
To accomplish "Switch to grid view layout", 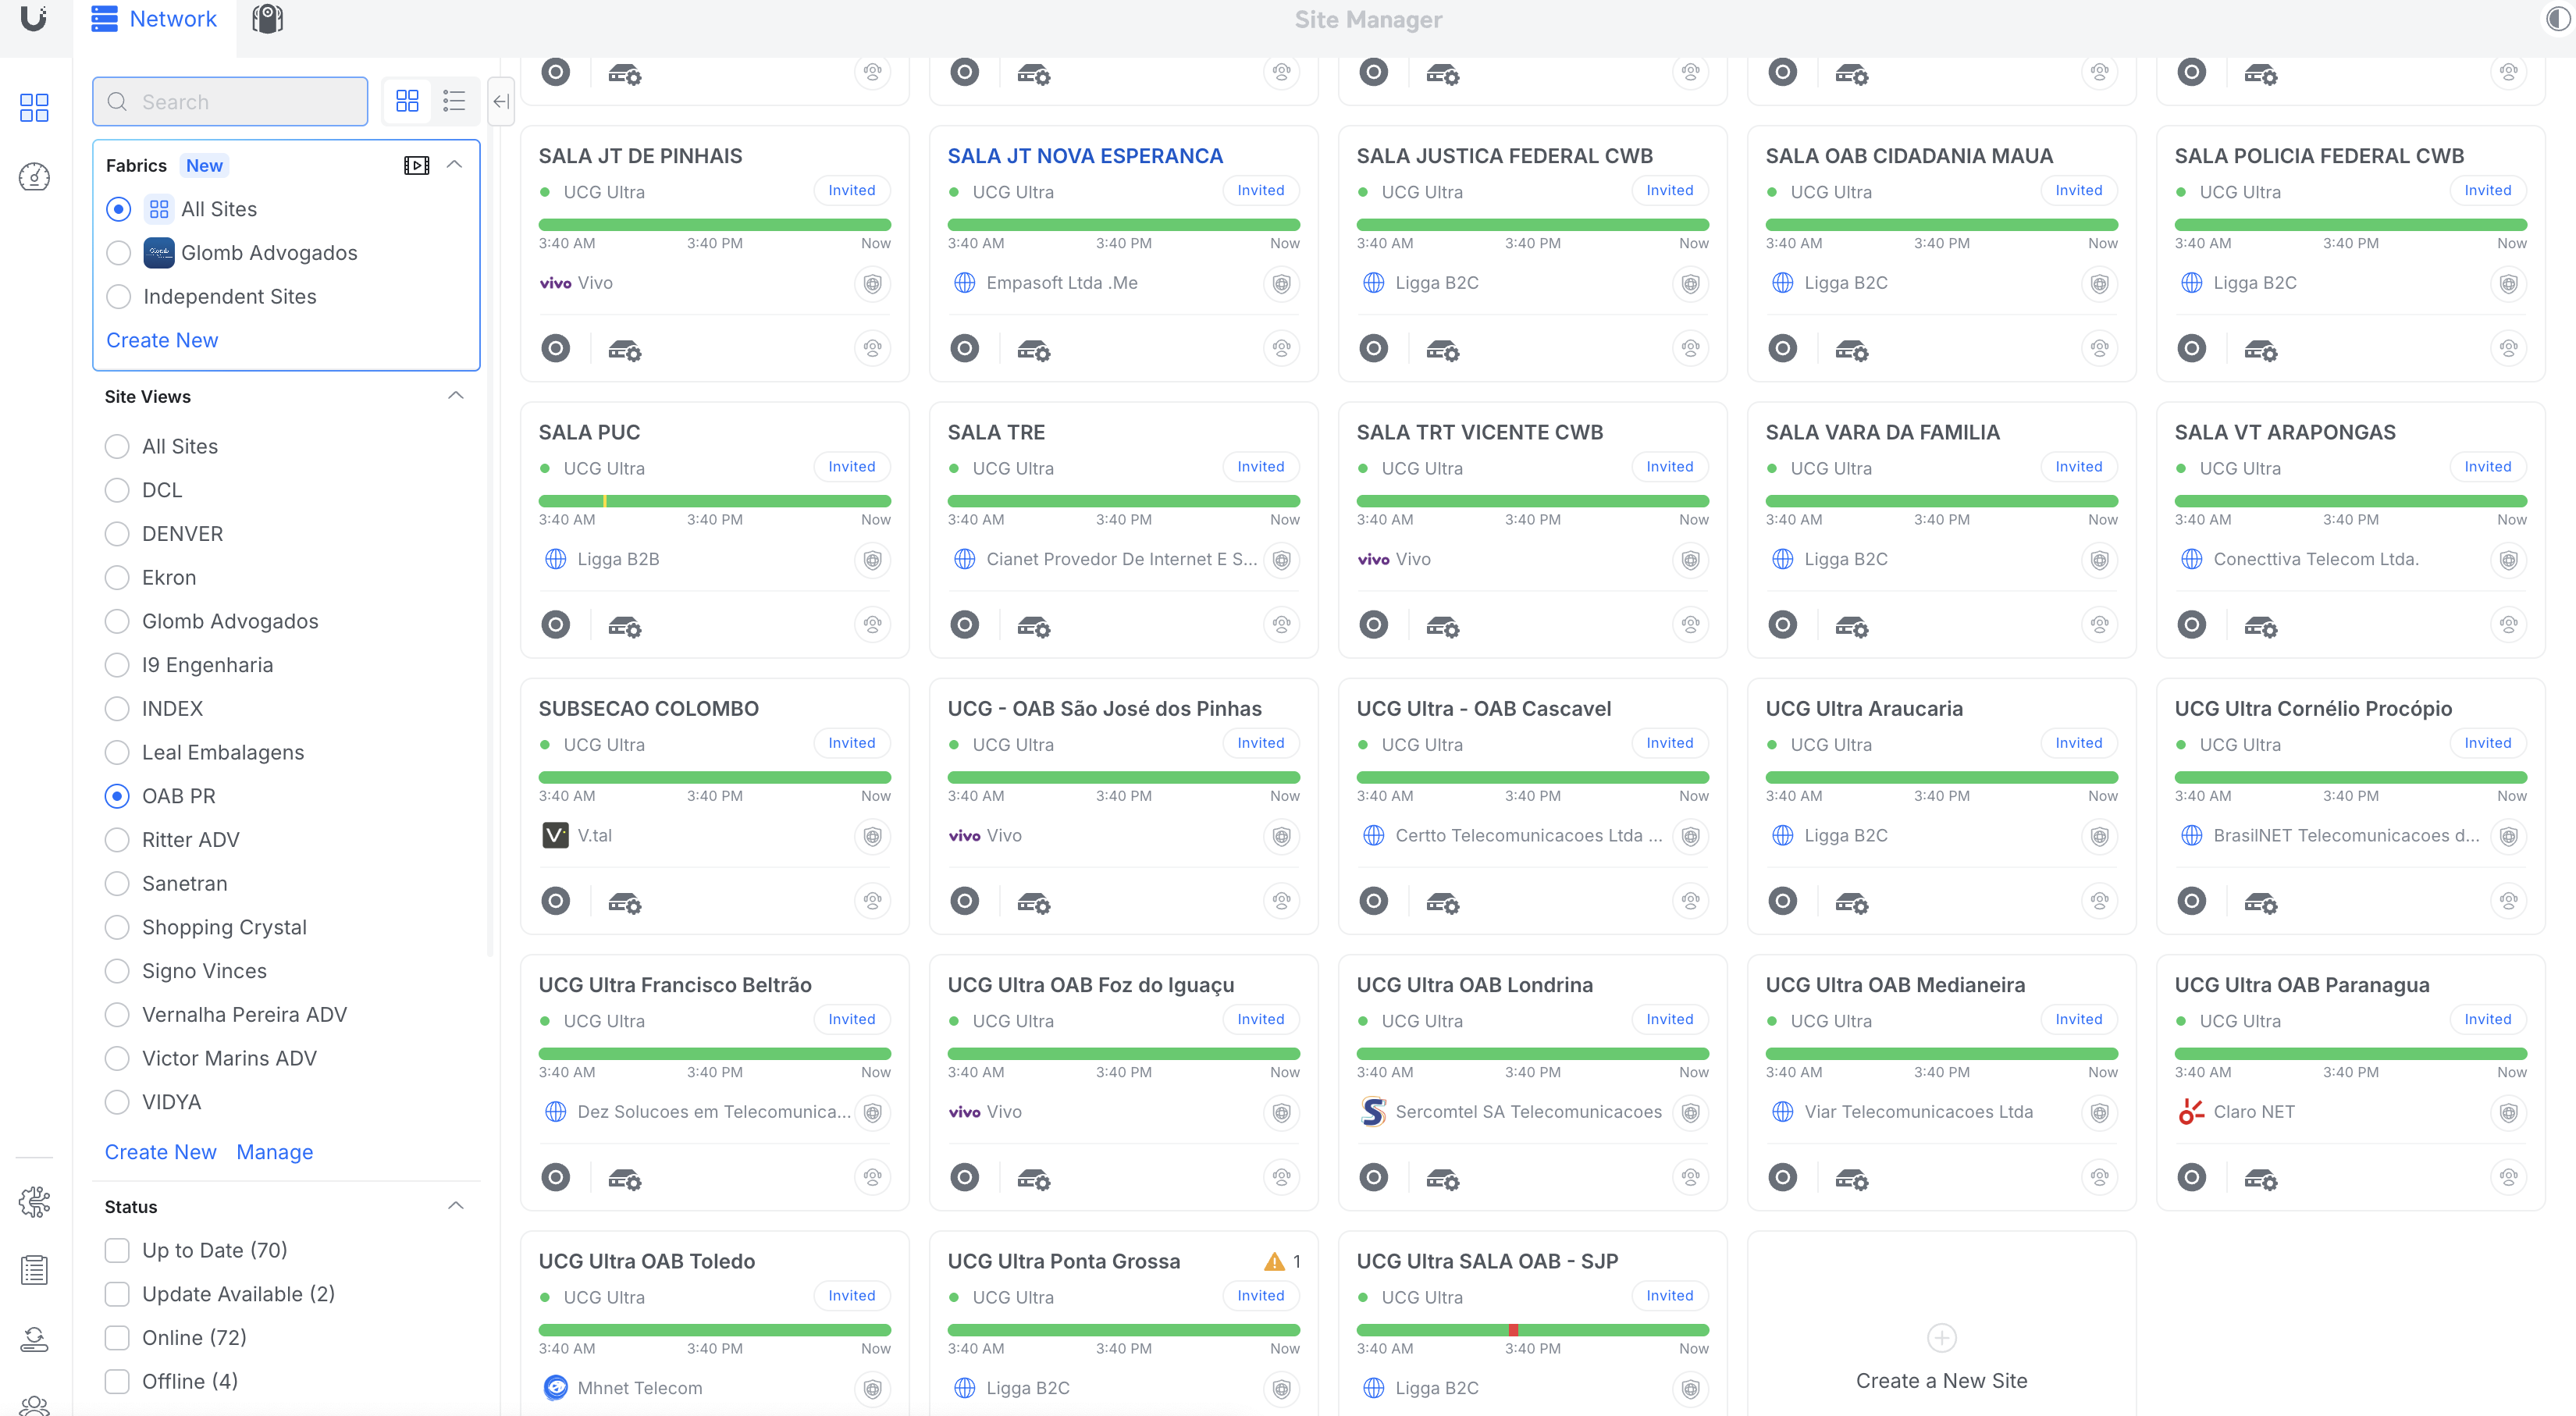I will click(x=407, y=101).
